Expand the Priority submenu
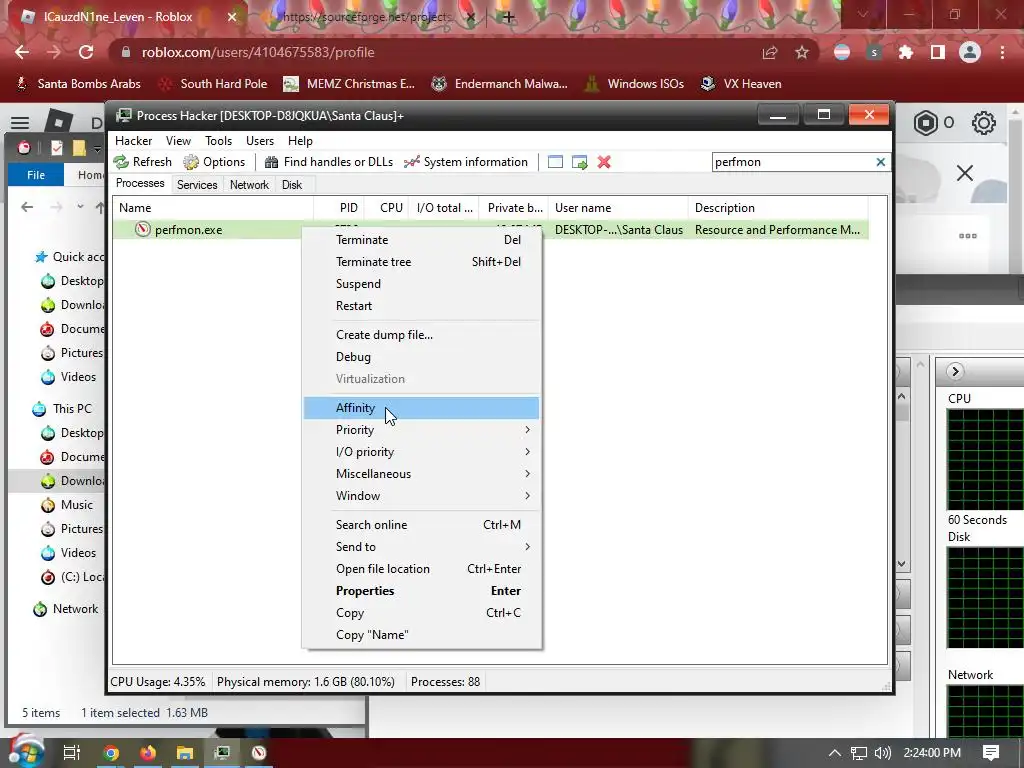The width and height of the screenshot is (1024, 768). coord(527,430)
